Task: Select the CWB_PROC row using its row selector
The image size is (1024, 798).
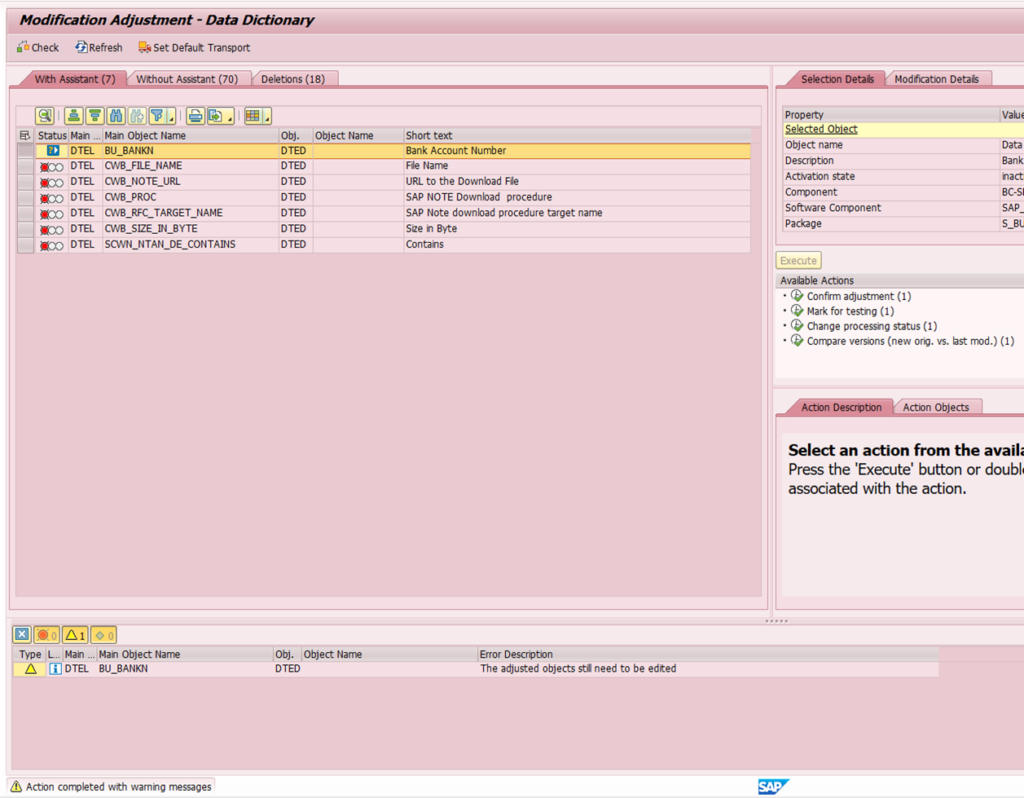Action: (25, 197)
